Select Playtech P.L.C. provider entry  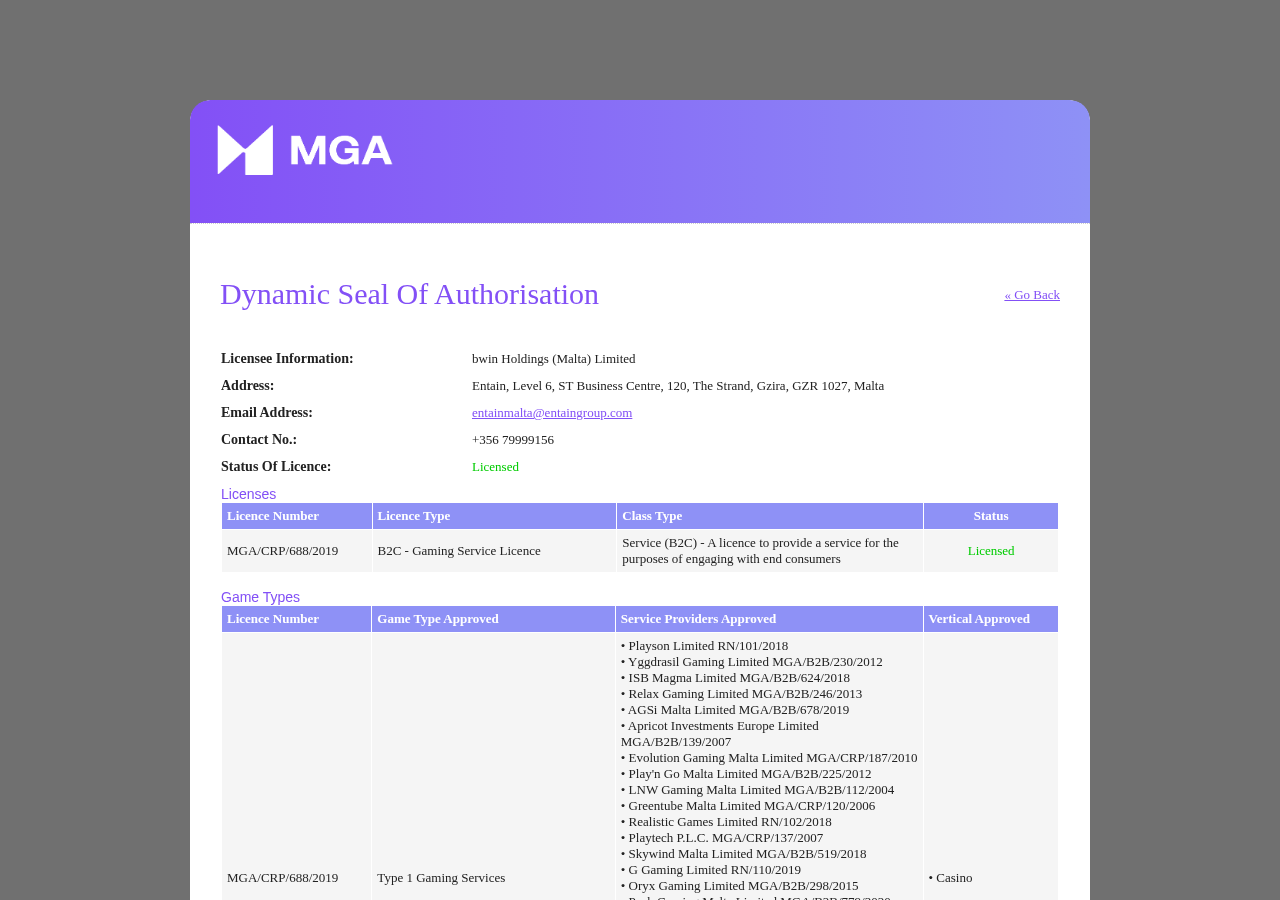coord(722,838)
